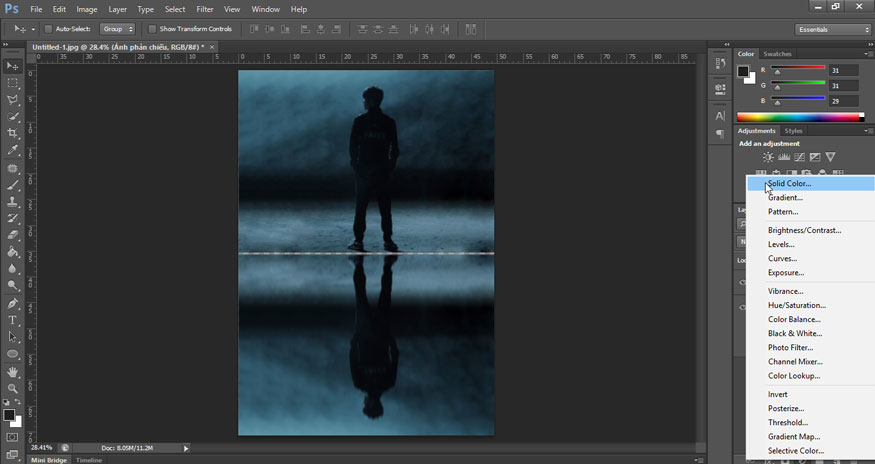Toggle Quick Mask mode

coord(12,437)
